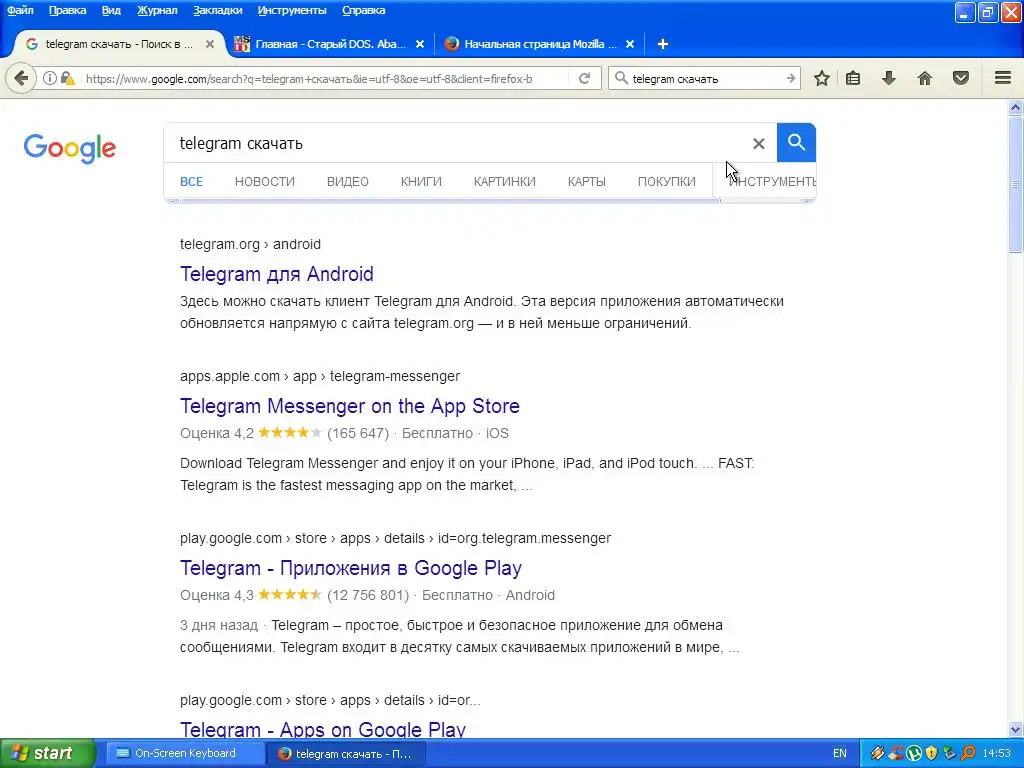
Task: Clear Google search query with X
Action: [x=758, y=144]
